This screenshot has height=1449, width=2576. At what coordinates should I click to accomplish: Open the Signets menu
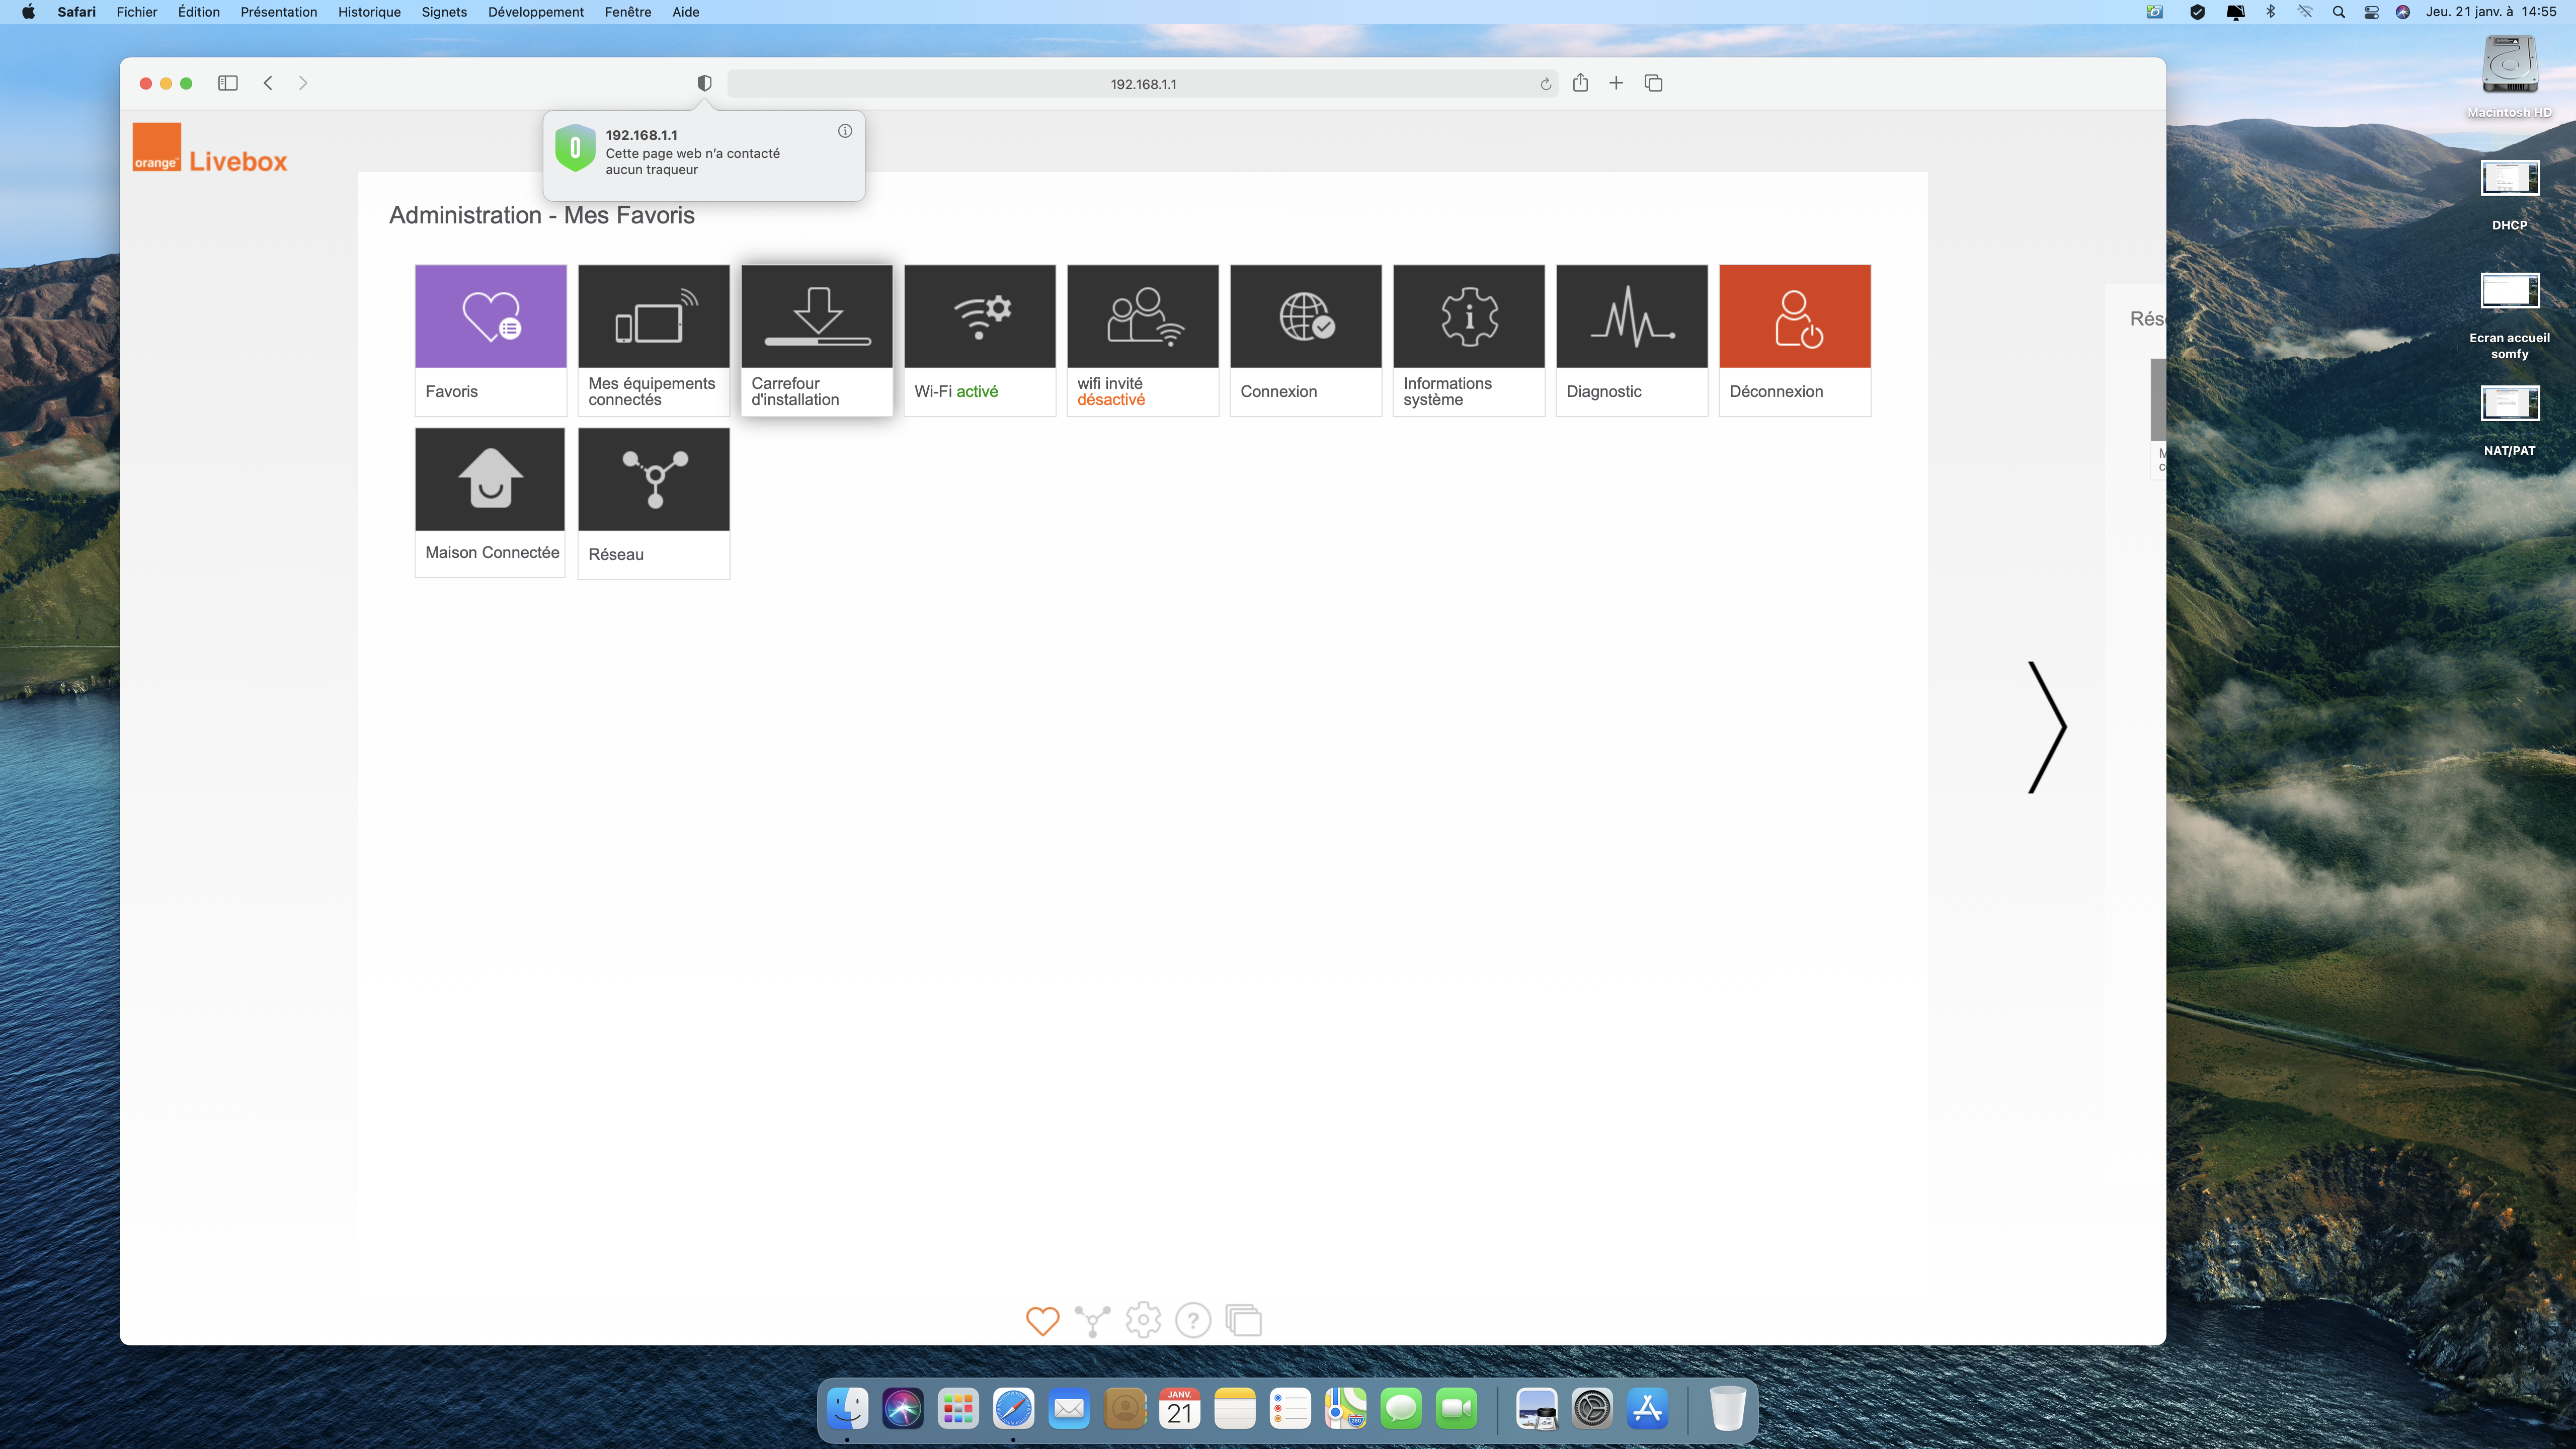click(x=444, y=12)
